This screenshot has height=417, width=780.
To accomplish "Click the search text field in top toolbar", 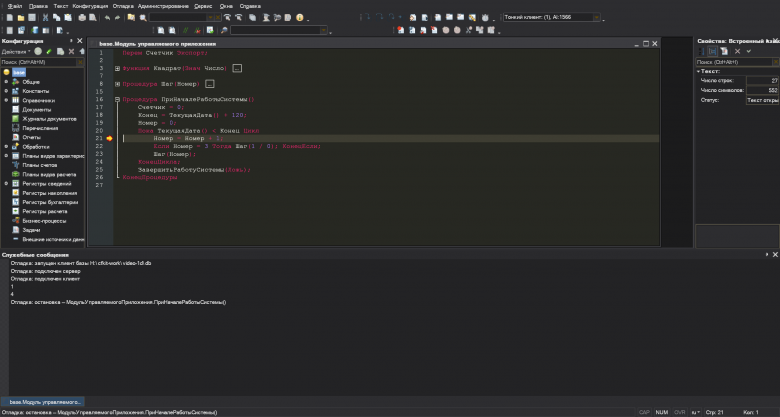I will (x=178, y=17).
